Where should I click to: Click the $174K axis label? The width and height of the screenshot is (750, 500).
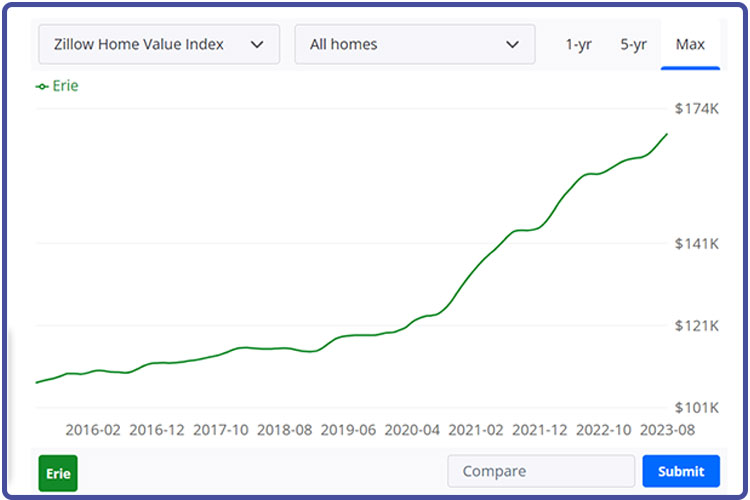[x=696, y=109]
